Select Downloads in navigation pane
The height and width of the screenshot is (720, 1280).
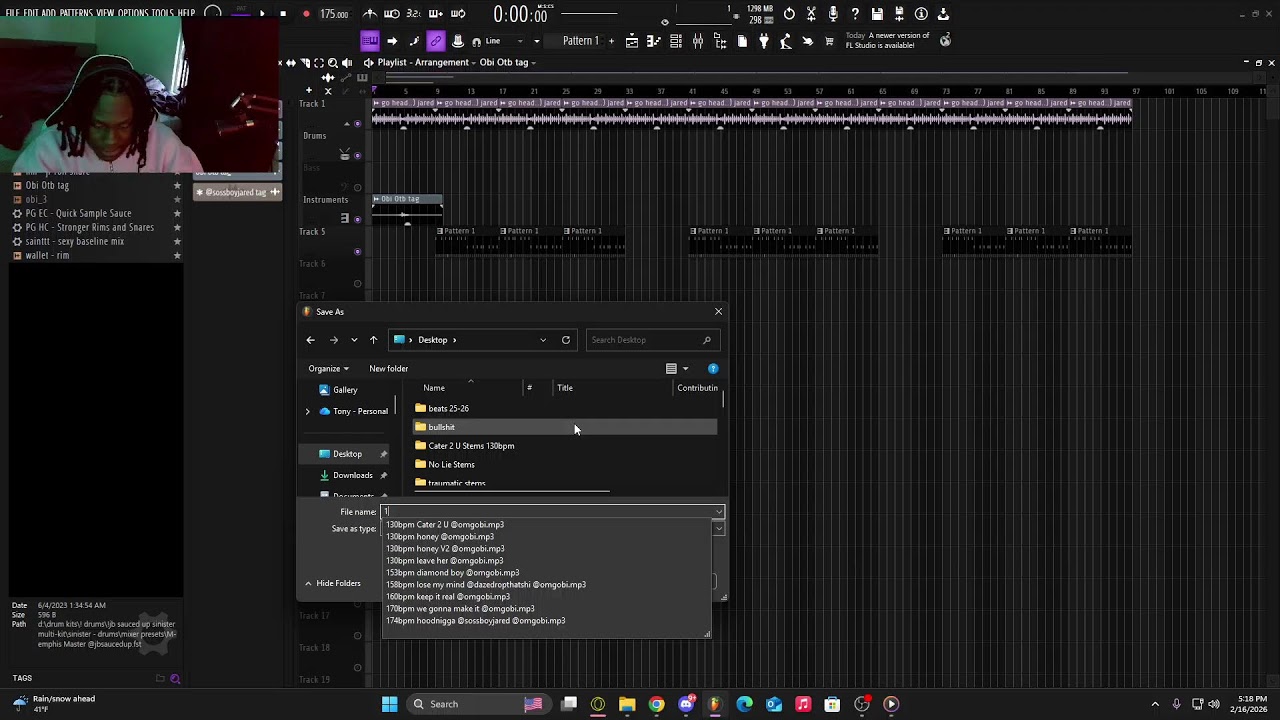(x=352, y=475)
